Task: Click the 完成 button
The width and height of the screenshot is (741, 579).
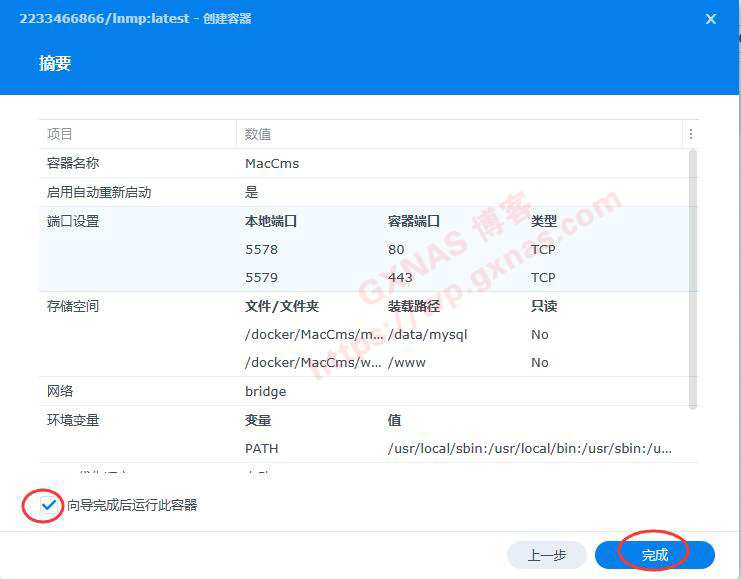Action: [654, 555]
